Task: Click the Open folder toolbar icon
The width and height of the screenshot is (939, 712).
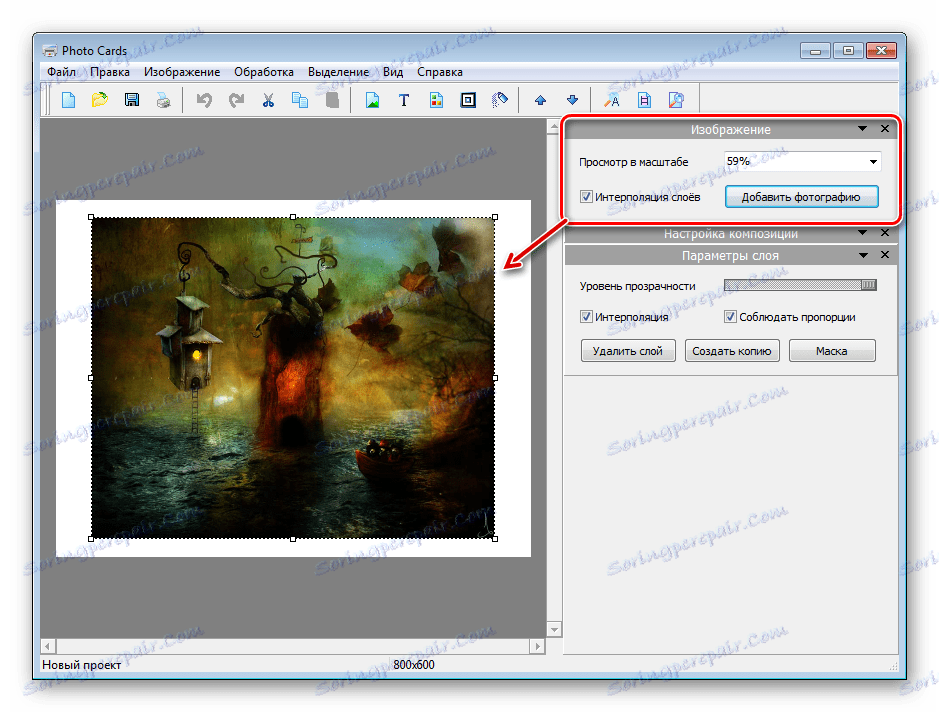Action: coord(100,100)
